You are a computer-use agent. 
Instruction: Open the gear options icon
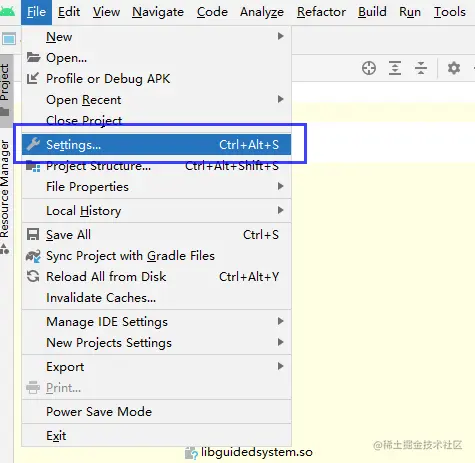(454, 68)
